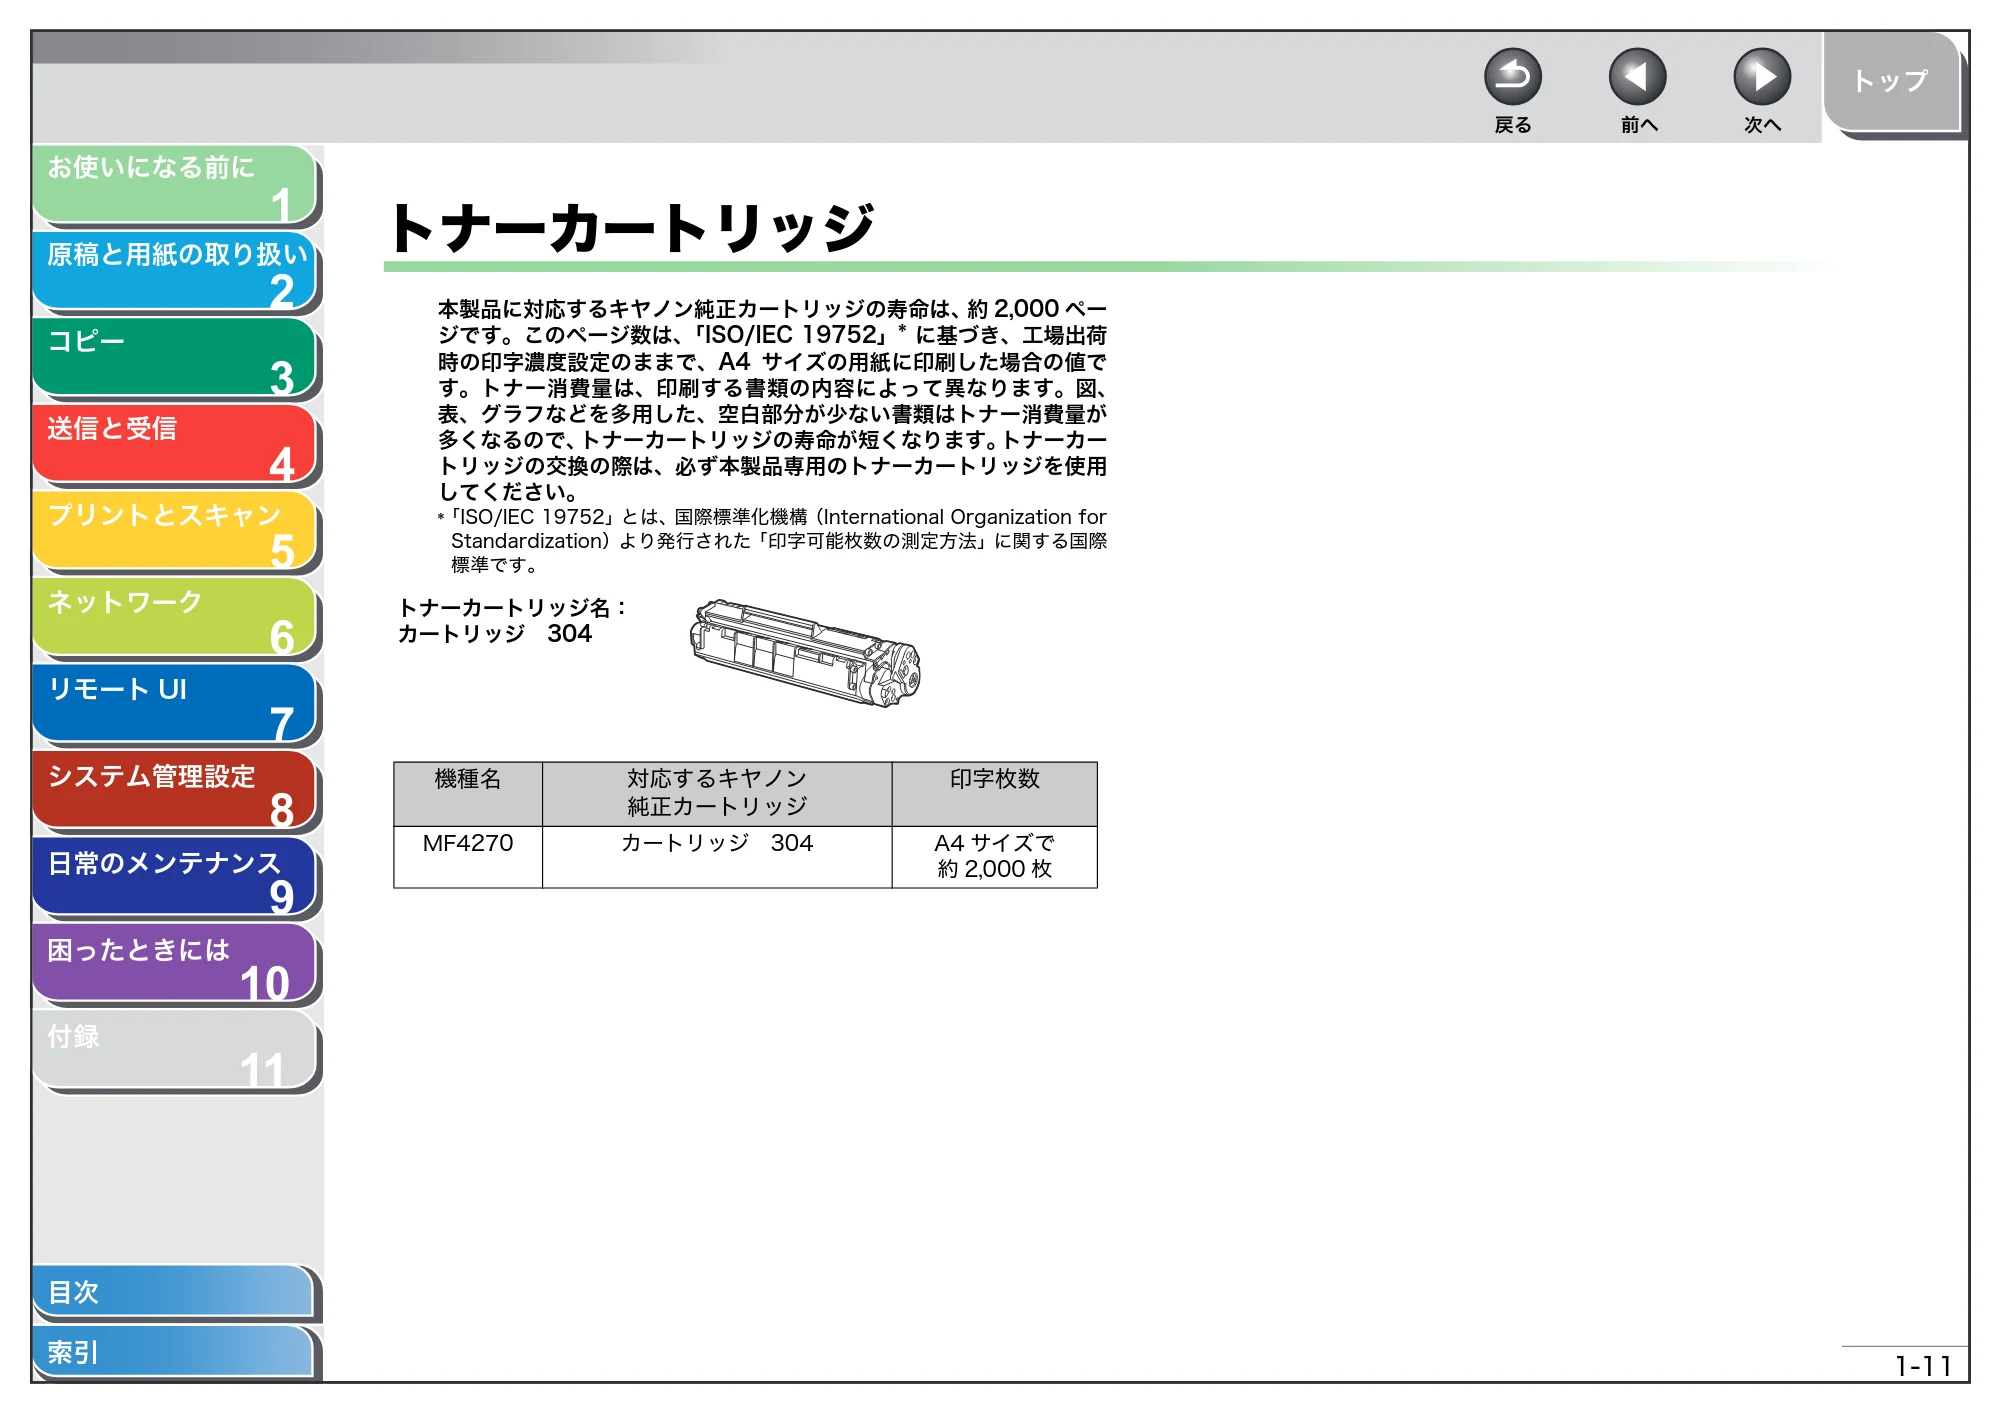Go to next page with 次へ icon

pyautogui.click(x=1761, y=77)
